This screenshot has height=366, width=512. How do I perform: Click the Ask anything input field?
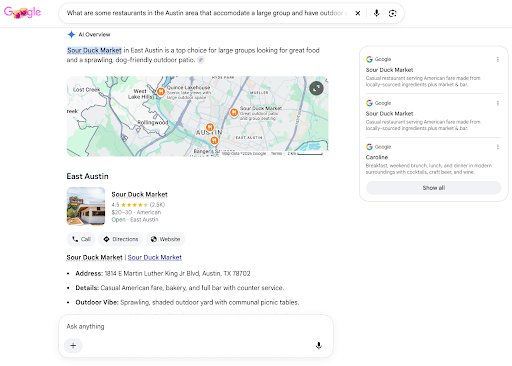(196, 326)
